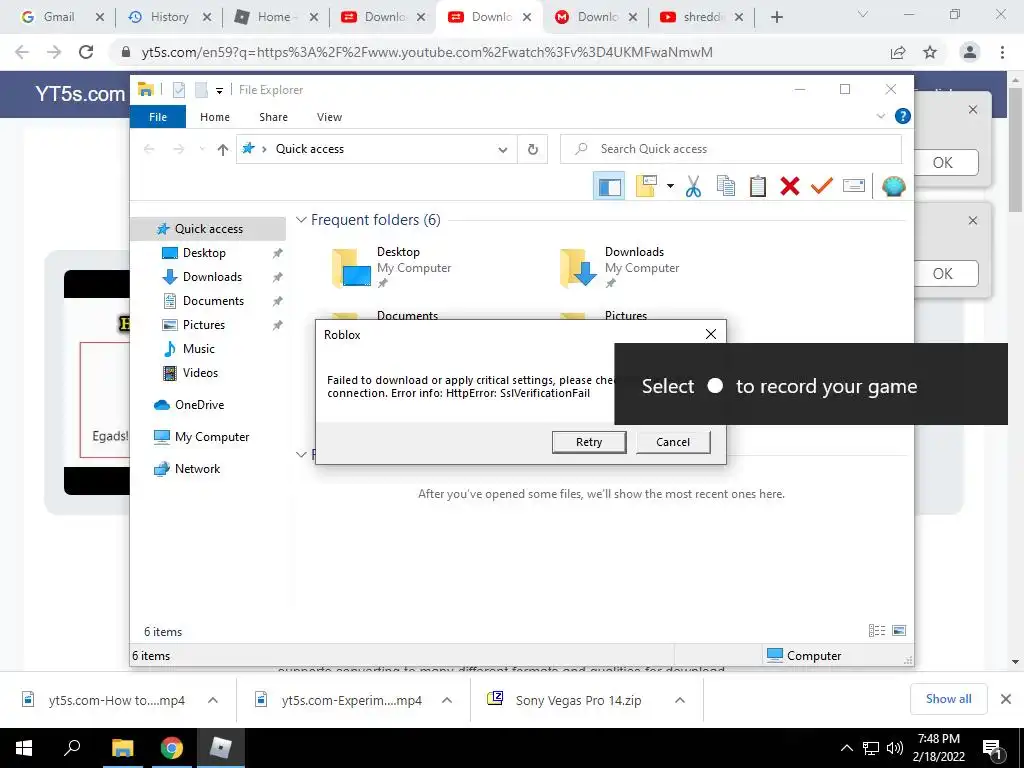This screenshot has height=768, width=1024.
Task: Refresh the Quick access location
Action: [533, 150]
